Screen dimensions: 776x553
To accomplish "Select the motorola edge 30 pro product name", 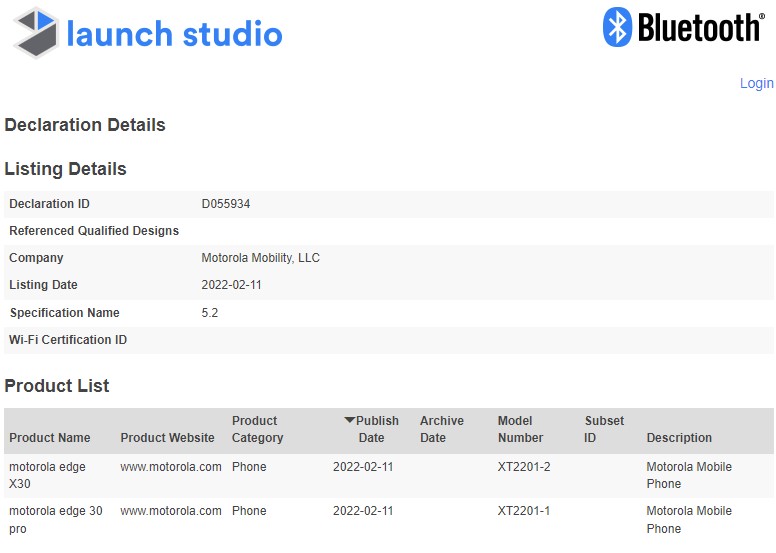I will (x=55, y=520).
